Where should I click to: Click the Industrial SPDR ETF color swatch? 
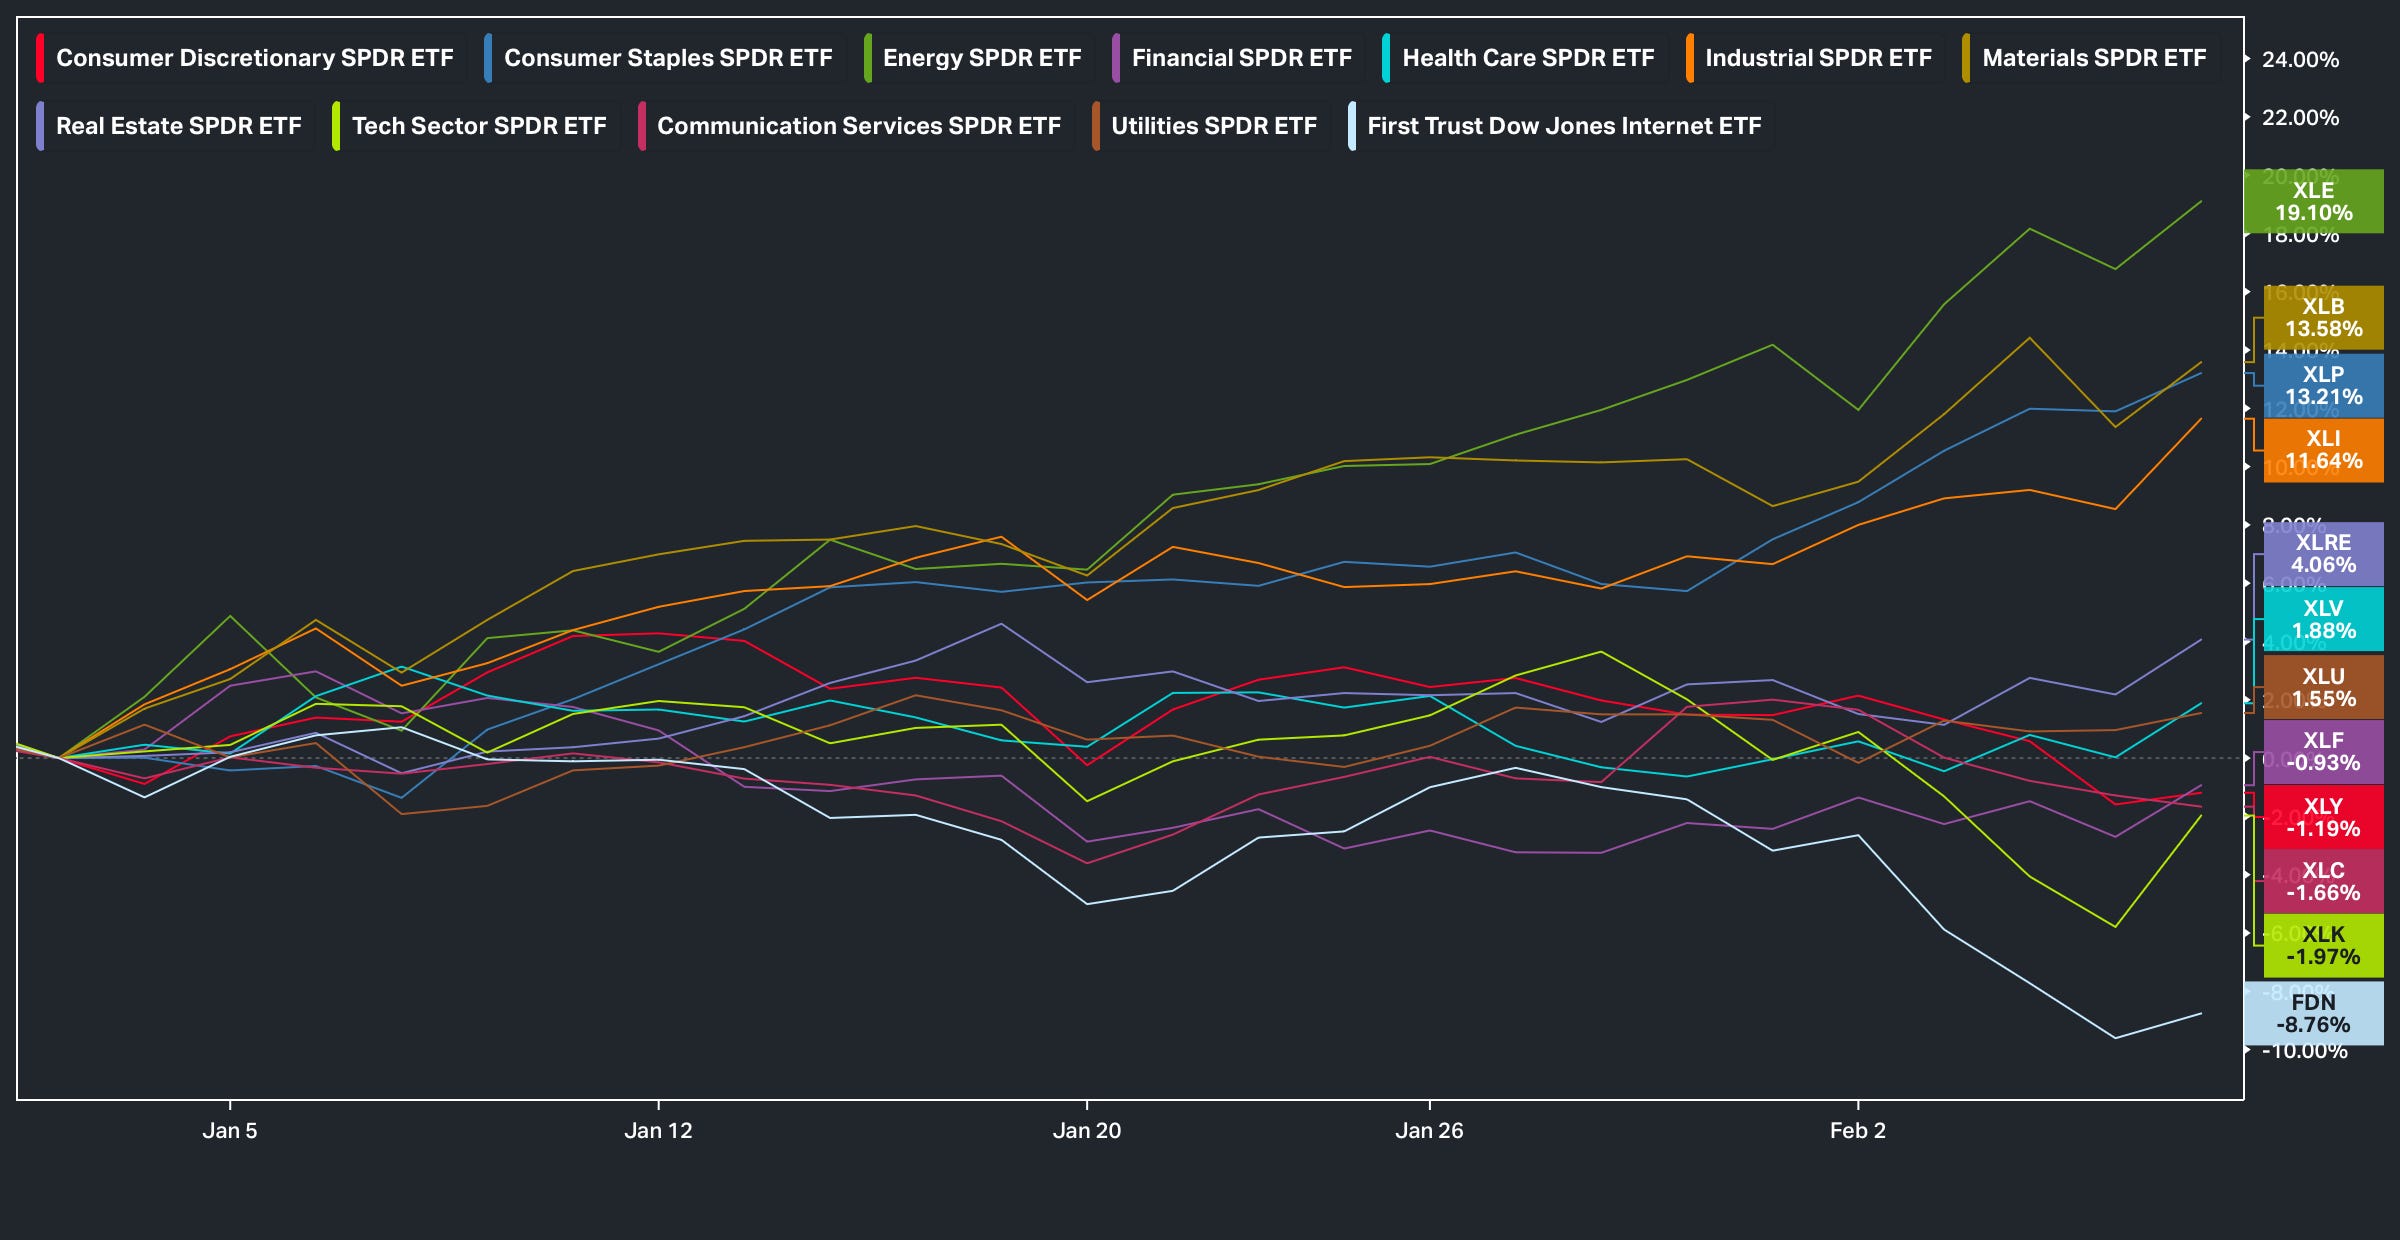1690,58
